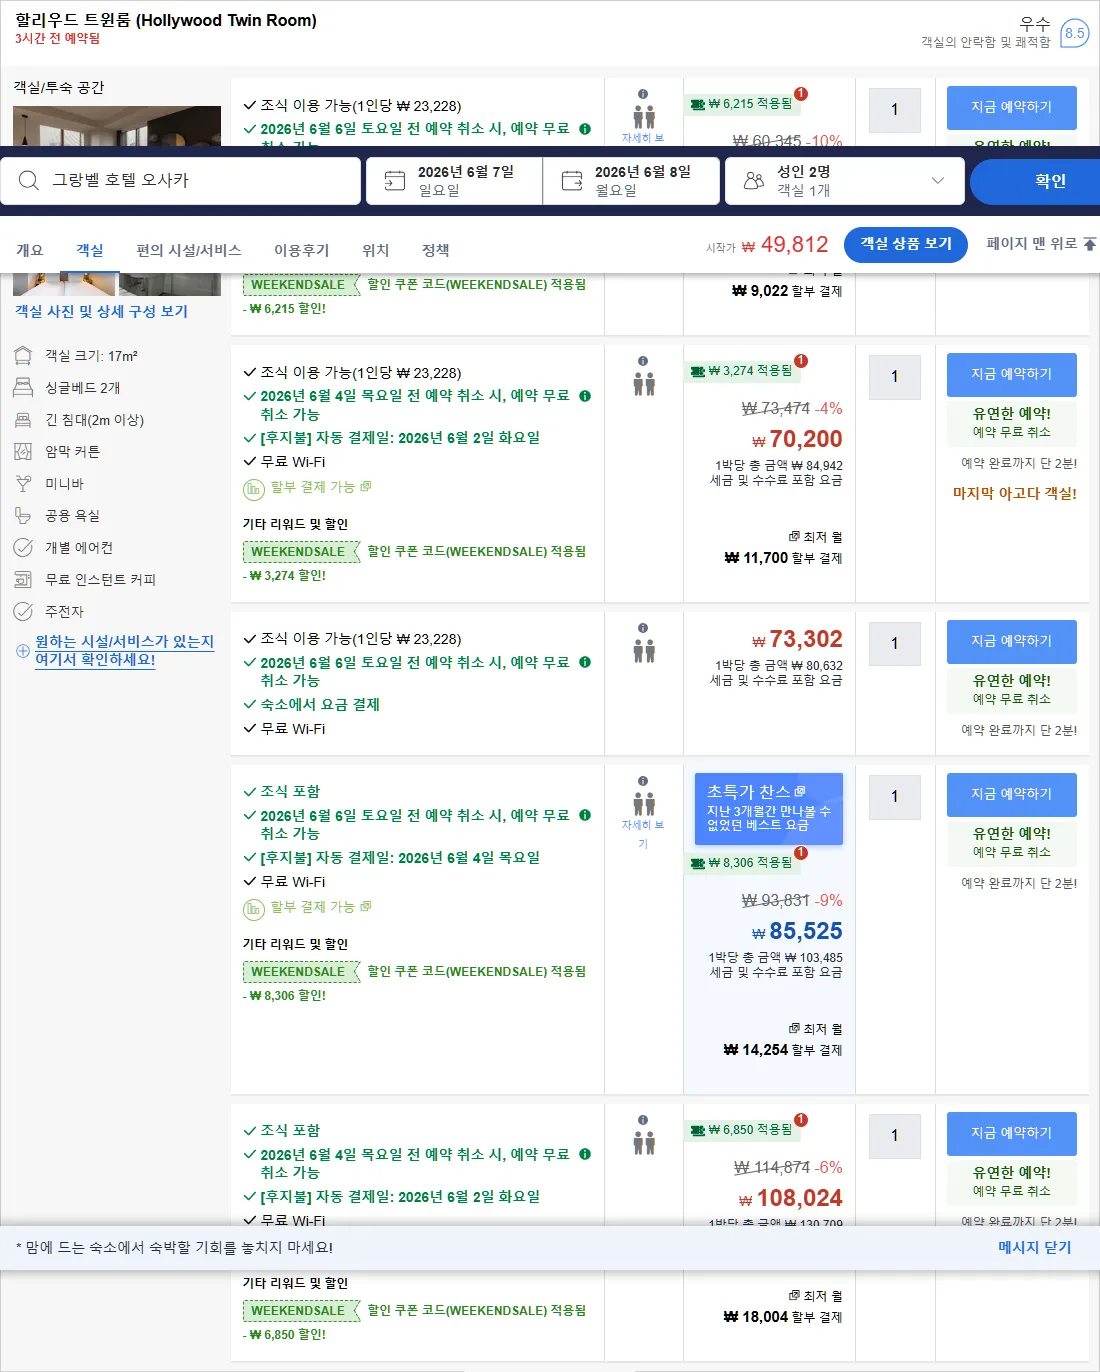The image size is (1100, 1372).
Task: Close the notice with 메시지 닫기
Action: pyautogui.click(x=1034, y=1248)
